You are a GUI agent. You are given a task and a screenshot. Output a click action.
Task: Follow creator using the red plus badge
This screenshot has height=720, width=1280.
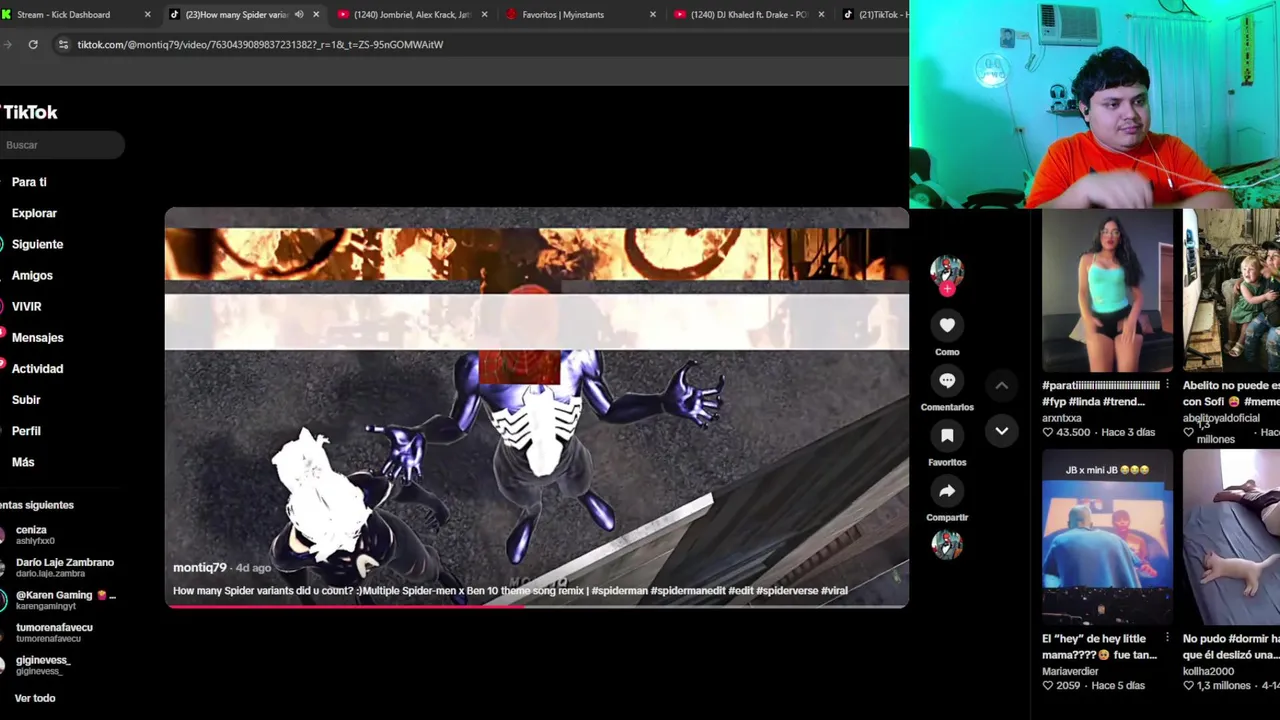[947, 290]
